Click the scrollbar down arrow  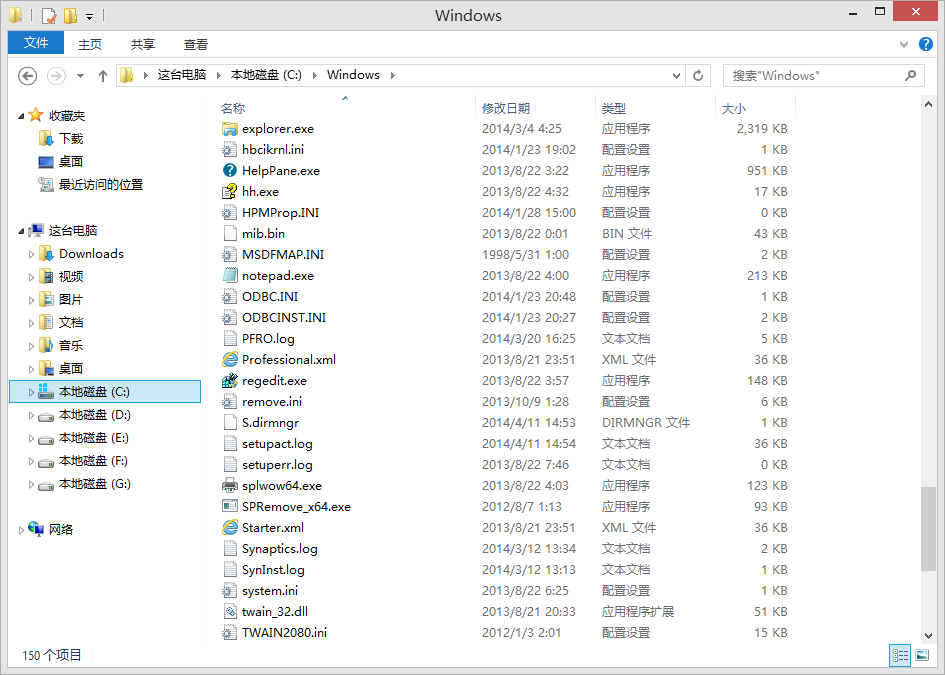click(x=928, y=636)
